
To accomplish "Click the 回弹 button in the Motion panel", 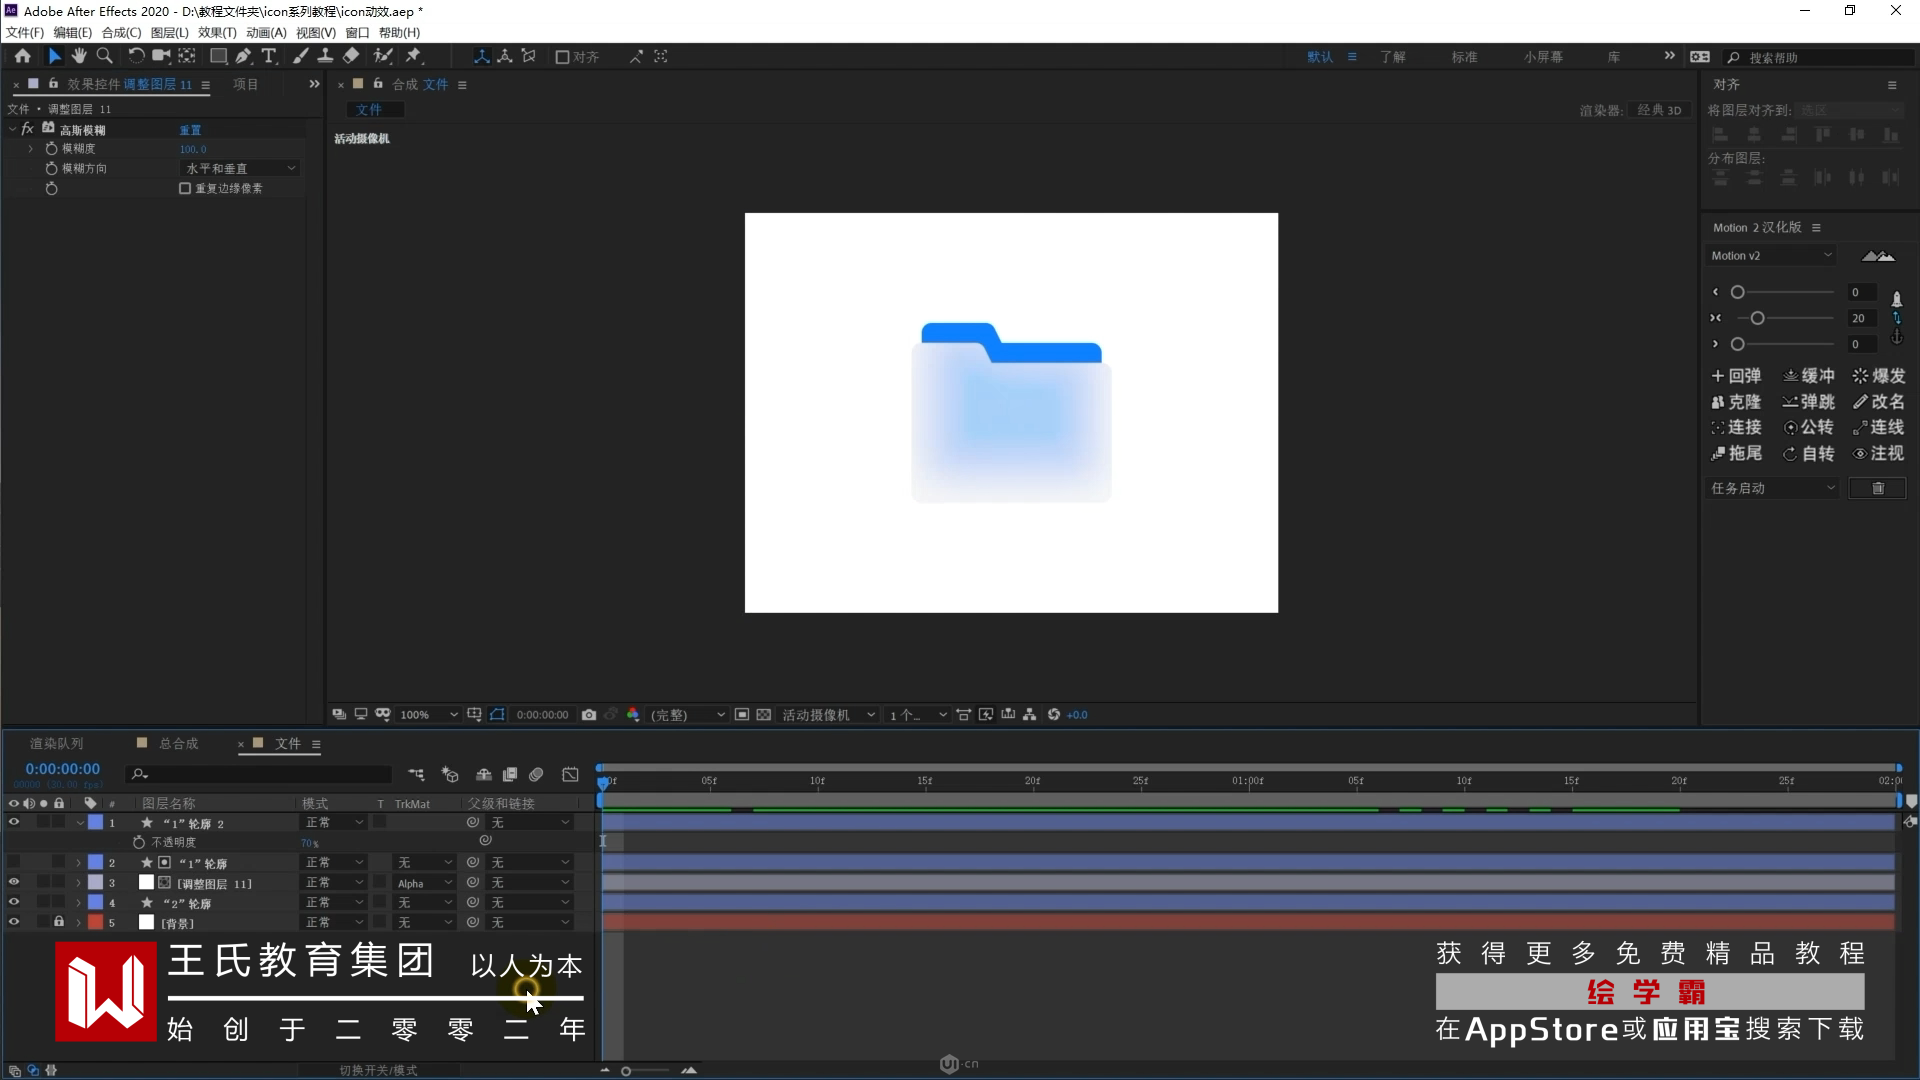I will [x=1736, y=376].
